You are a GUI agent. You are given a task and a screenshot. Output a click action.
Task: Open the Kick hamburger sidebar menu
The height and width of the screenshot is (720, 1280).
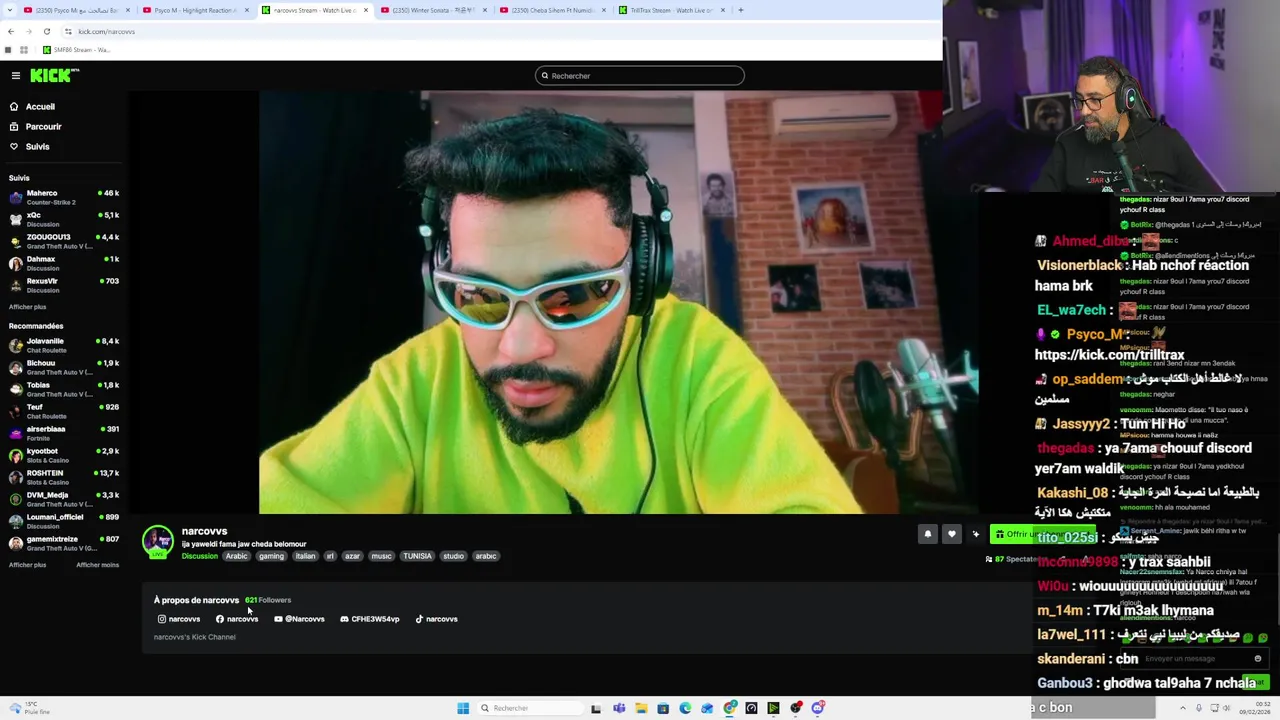(x=16, y=76)
